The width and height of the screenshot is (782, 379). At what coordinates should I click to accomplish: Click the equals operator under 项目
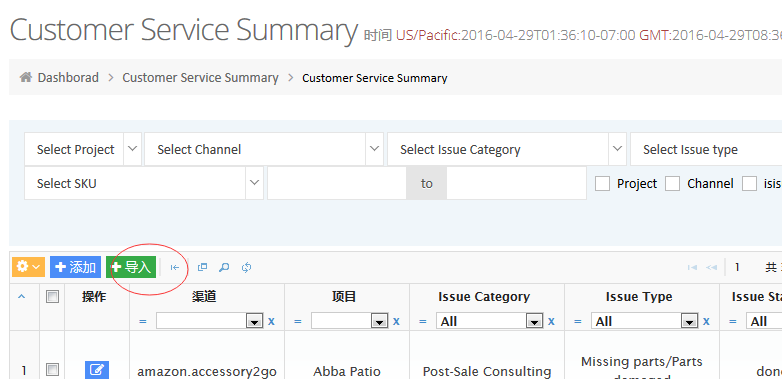(x=298, y=322)
